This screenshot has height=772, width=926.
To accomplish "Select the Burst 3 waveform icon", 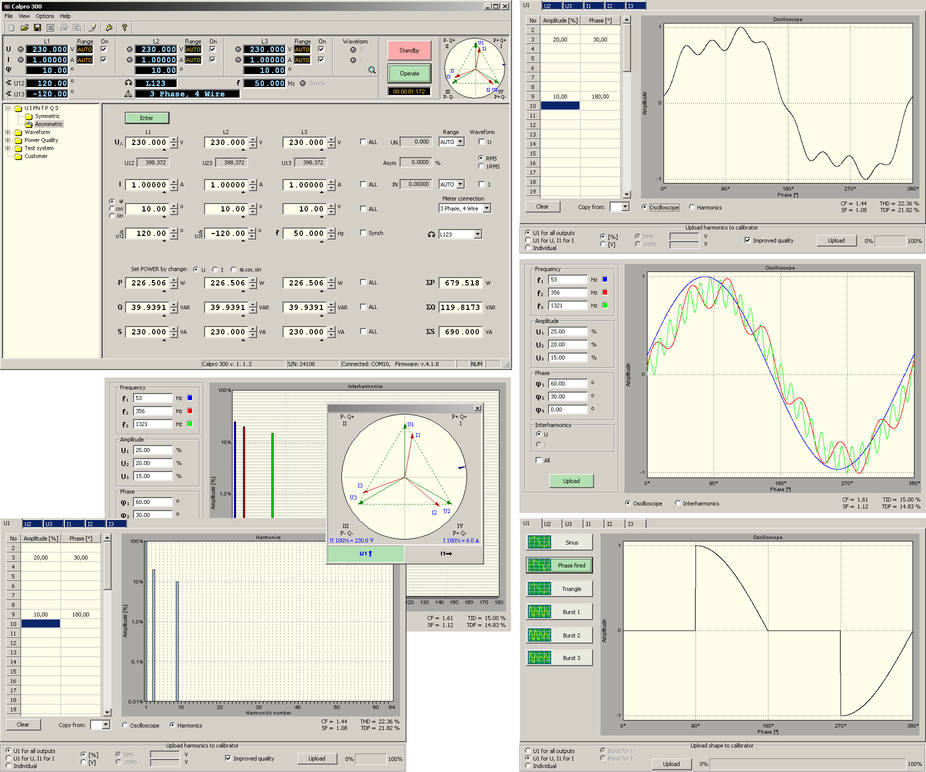I will pyautogui.click(x=539, y=657).
